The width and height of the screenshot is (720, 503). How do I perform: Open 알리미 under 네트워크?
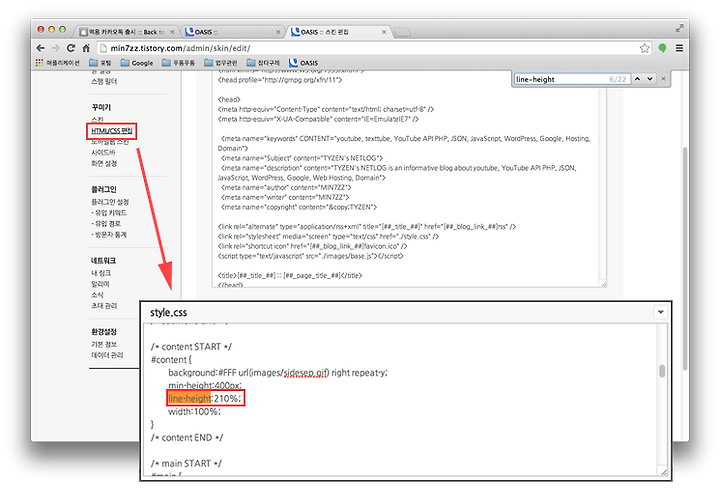click(x=101, y=284)
